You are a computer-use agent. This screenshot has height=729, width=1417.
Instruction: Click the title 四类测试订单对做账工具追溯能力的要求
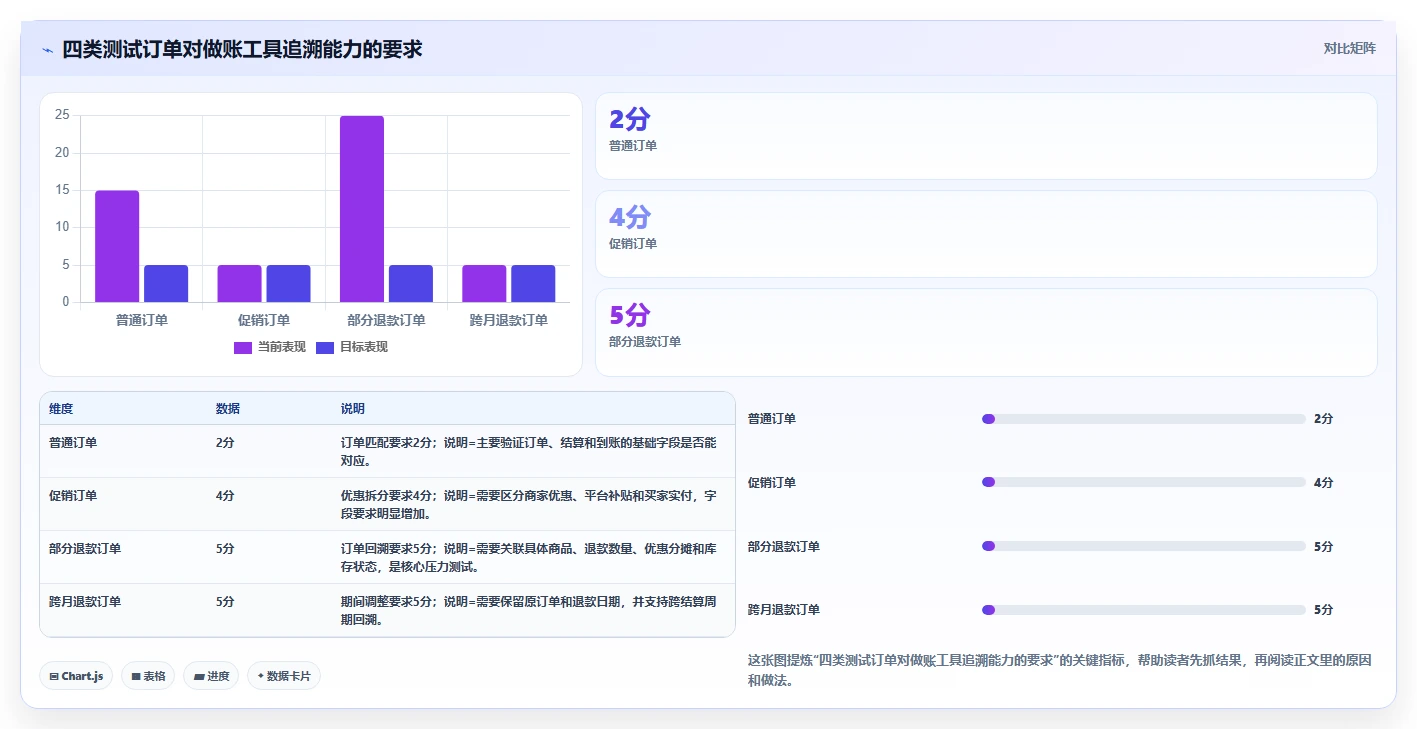tap(242, 49)
